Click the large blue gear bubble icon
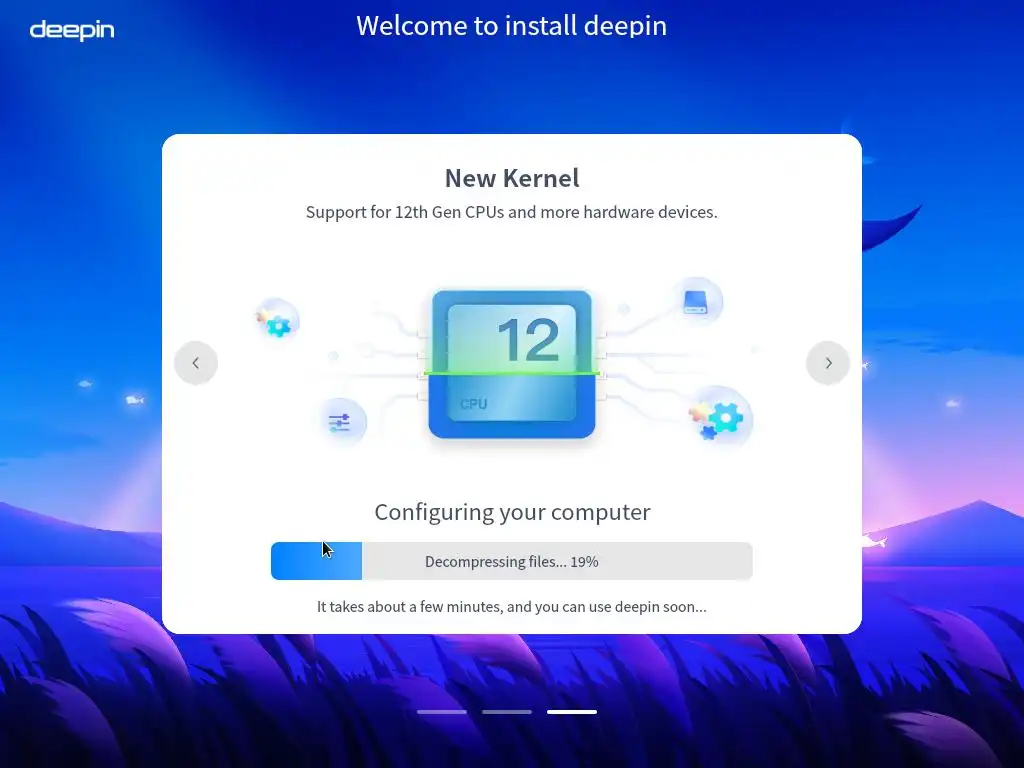The image size is (1024, 768). [721, 419]
